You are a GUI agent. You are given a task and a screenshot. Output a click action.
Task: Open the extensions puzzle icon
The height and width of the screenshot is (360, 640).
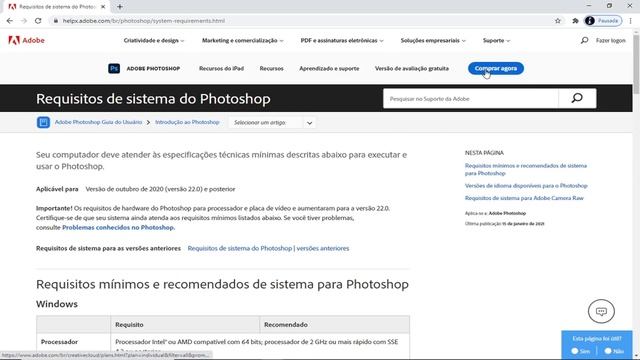click(x=576, y=21)
